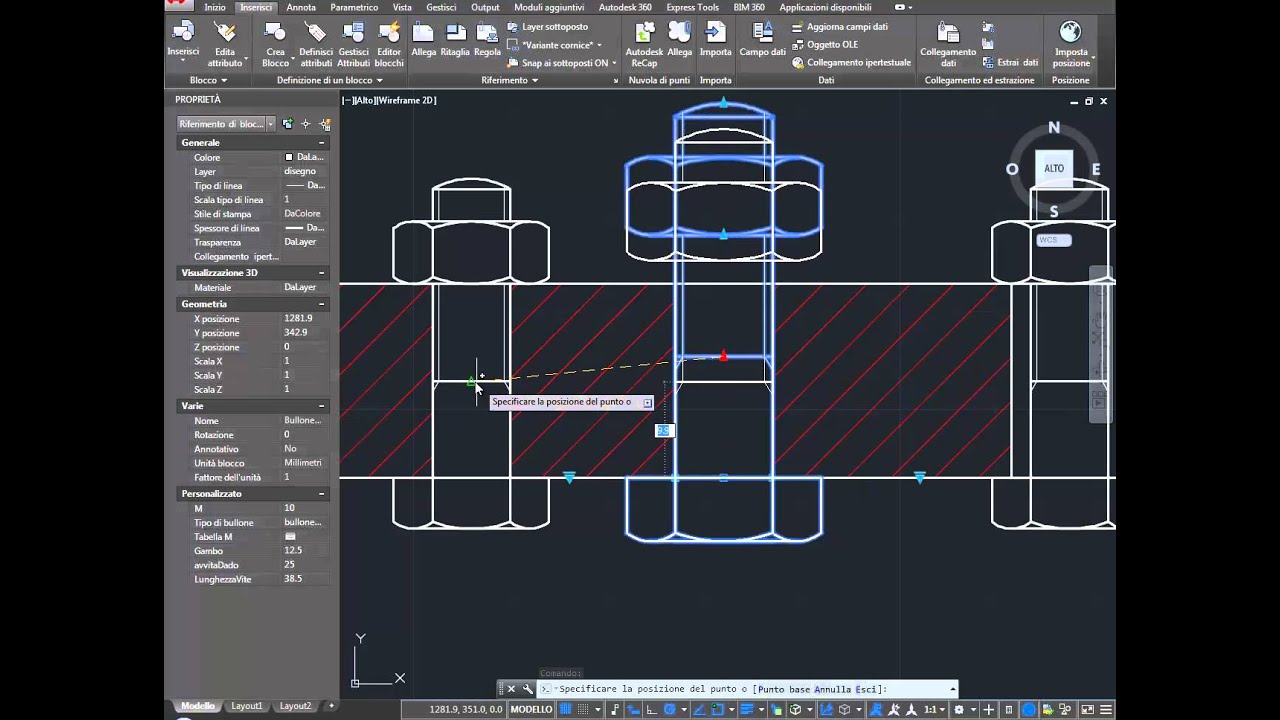
Task: Toggle snap mode in the status bar
Action: pyautogui.click(x=583, y=710)
